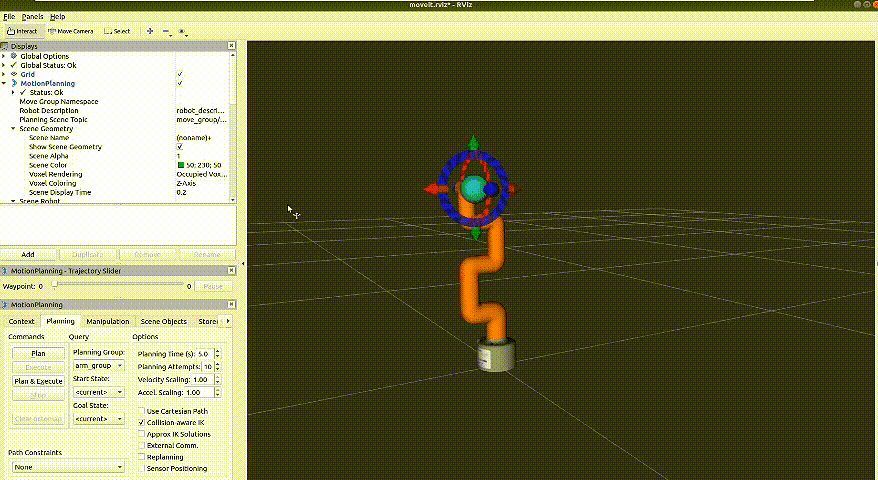Expand the Global Status row

[x=4, y=65]
